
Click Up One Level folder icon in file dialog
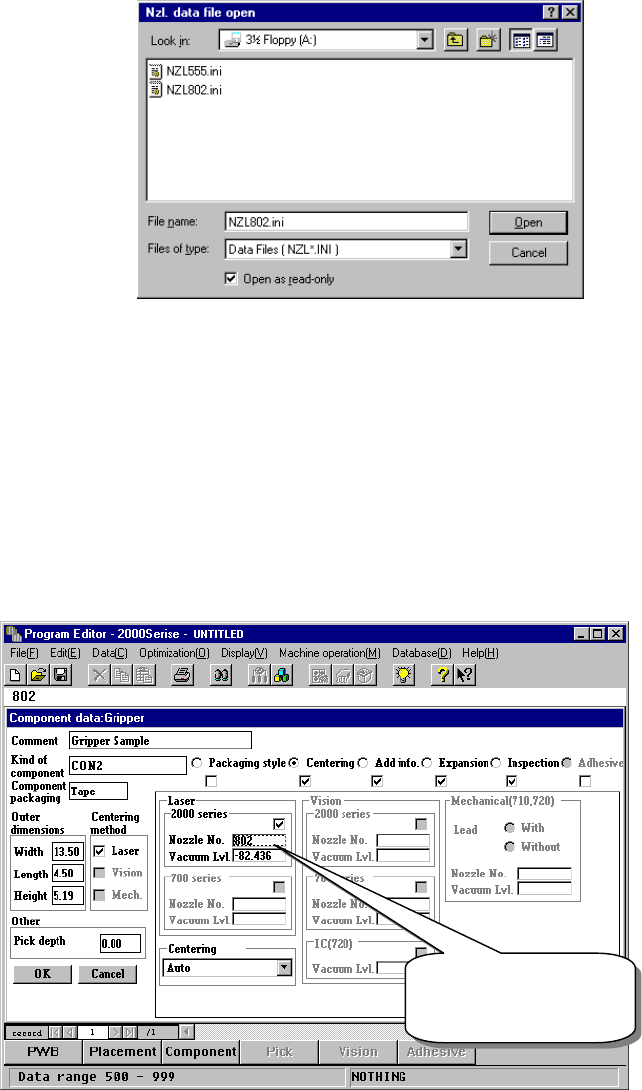(x=455, y=40)
